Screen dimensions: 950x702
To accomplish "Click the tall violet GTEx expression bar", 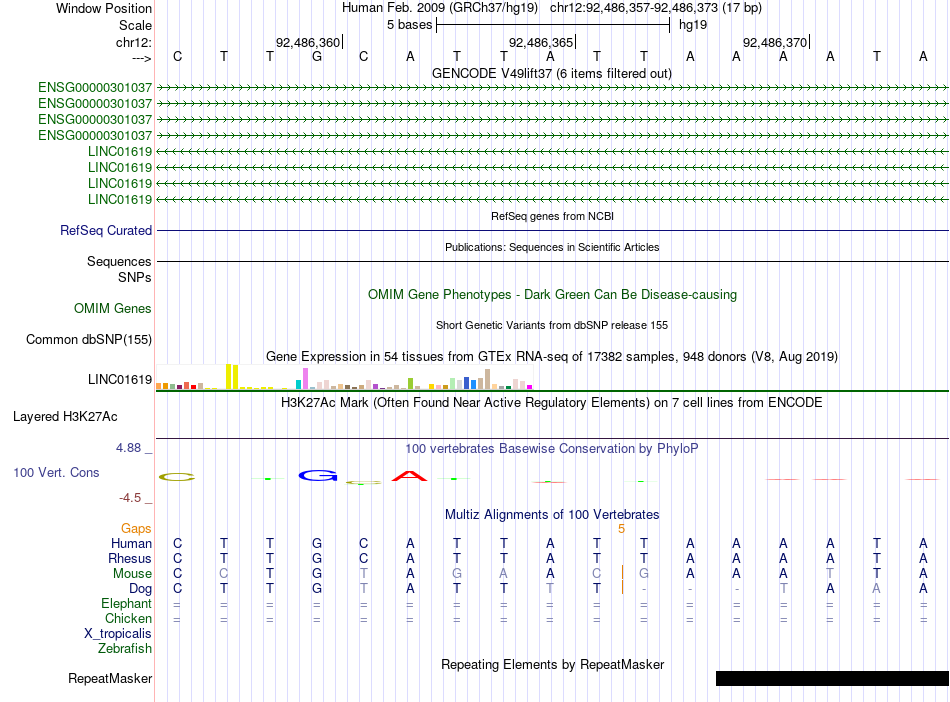I will 306,379.
